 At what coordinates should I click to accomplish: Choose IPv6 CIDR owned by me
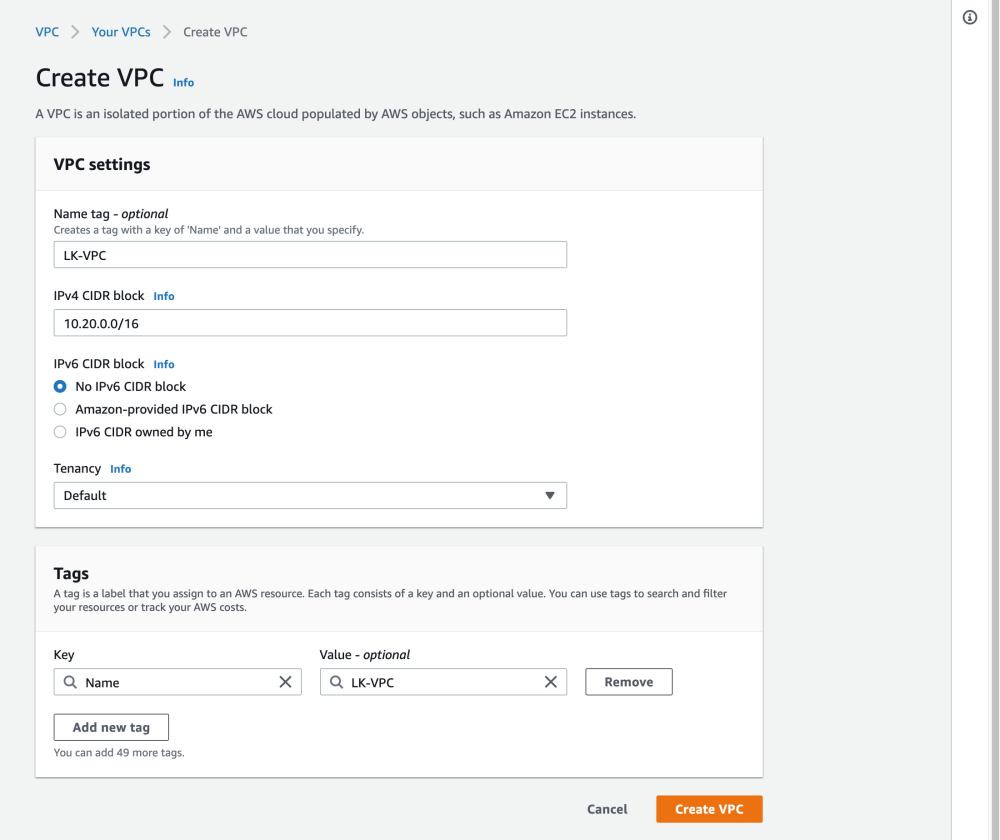pos(60,432)
